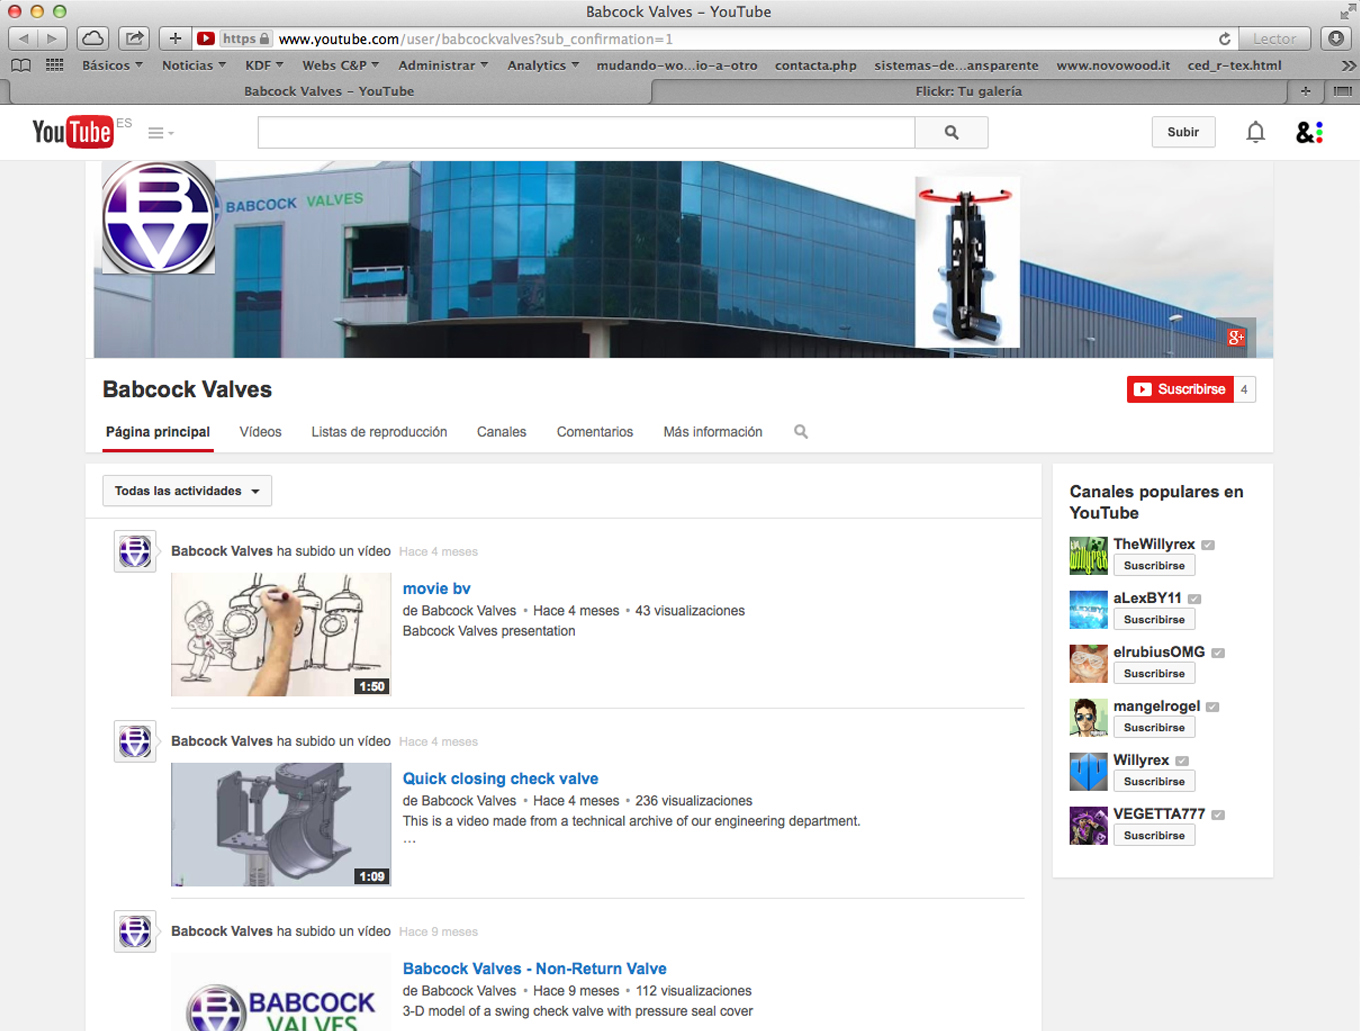Open the Webs C&P bookmarks folder
Image resolution: width=1360 pixels, height=1031 pixels.
pos(341,65)
